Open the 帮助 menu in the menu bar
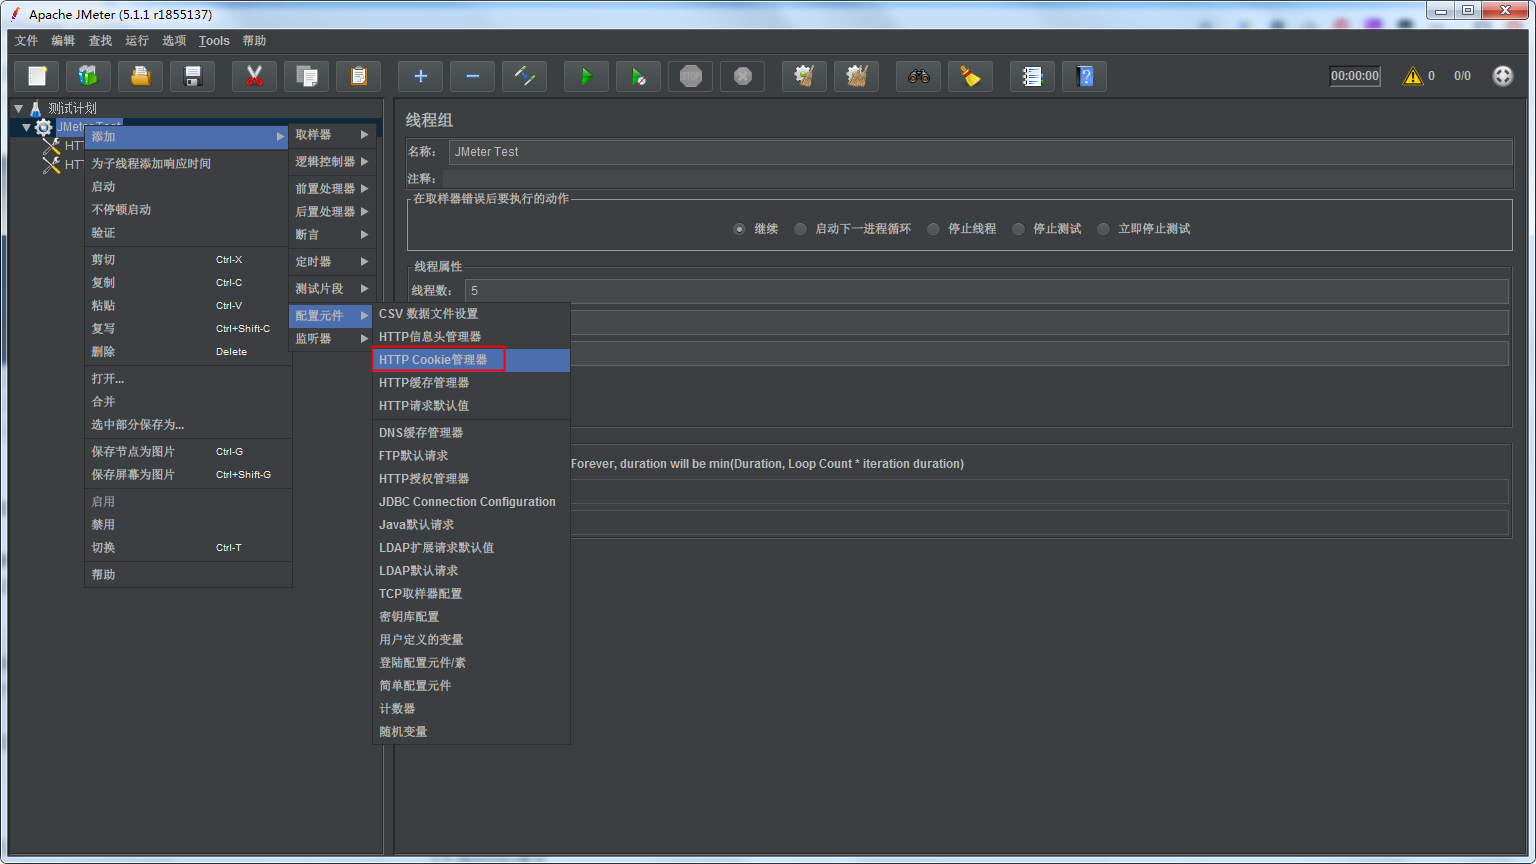The width and height of the screenshot is (1536, 864). (254, 41)
